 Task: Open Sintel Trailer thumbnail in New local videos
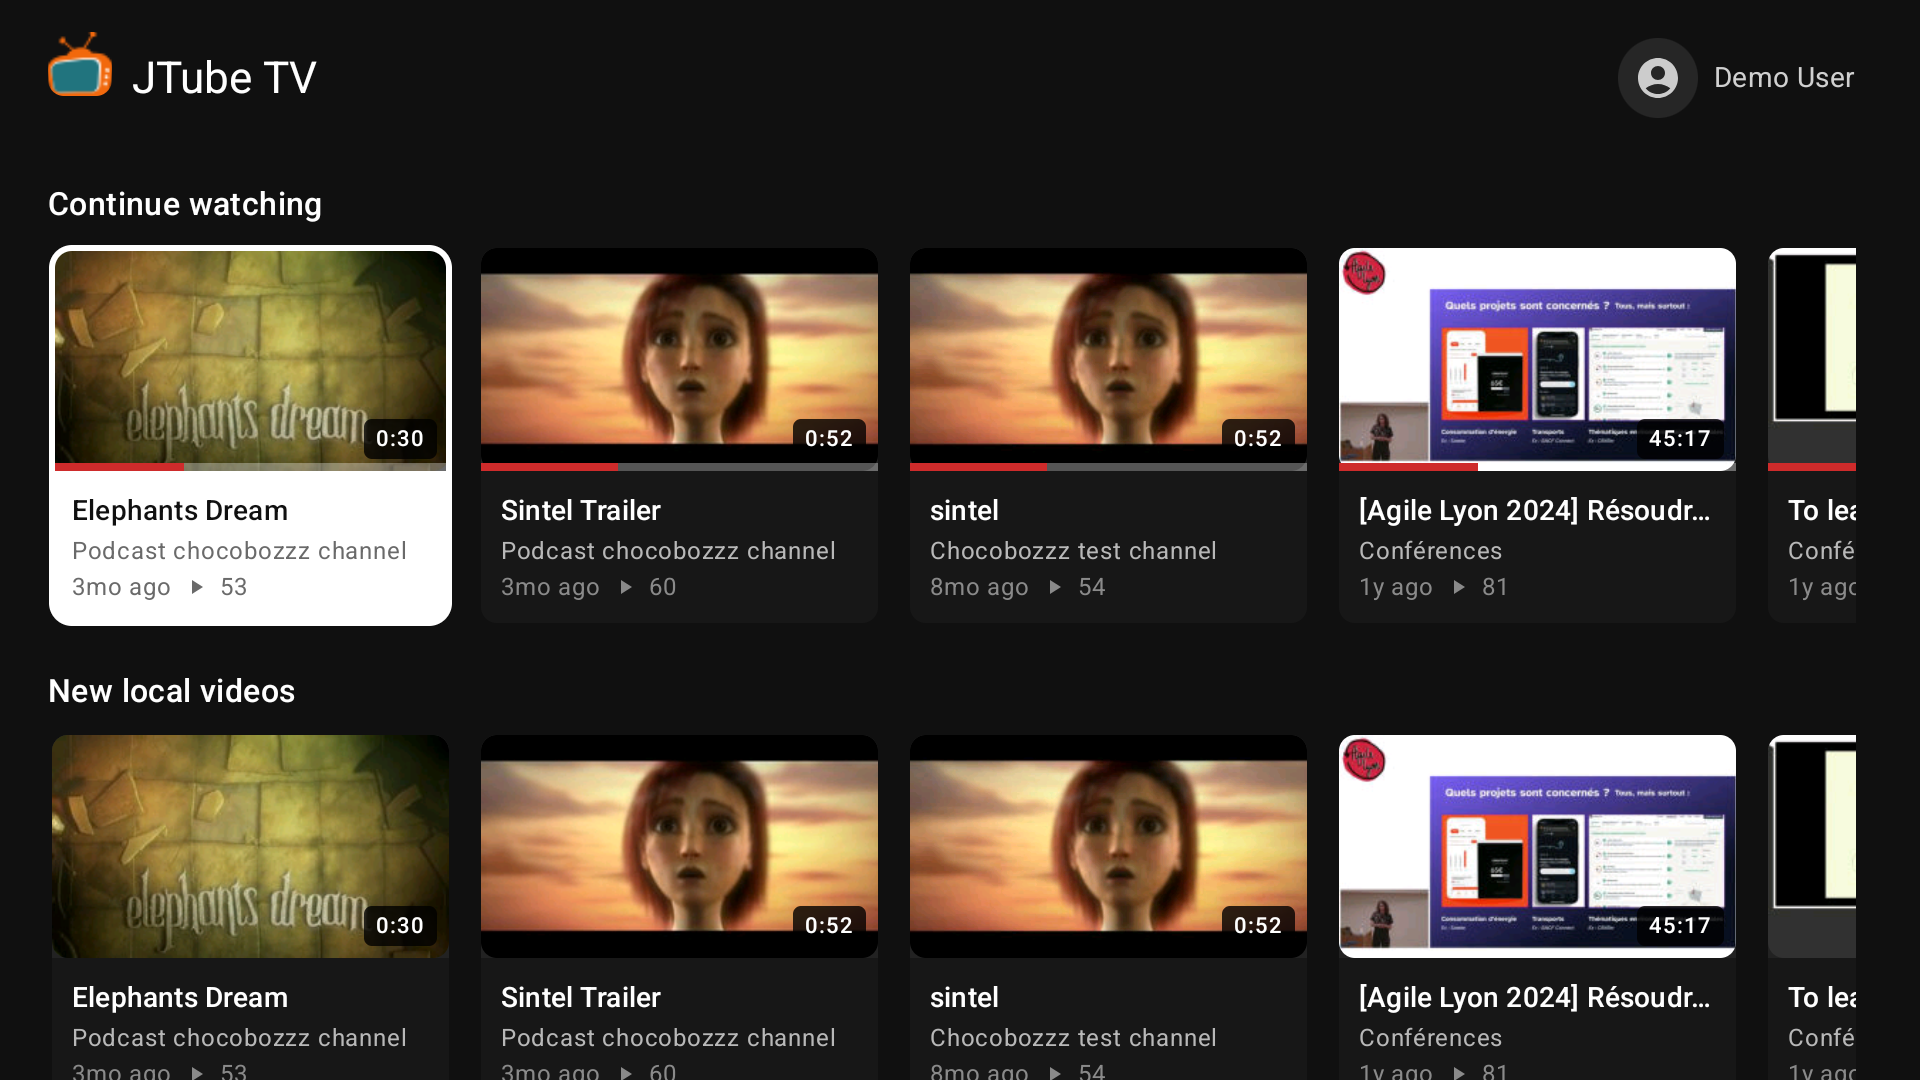point(679,846)
